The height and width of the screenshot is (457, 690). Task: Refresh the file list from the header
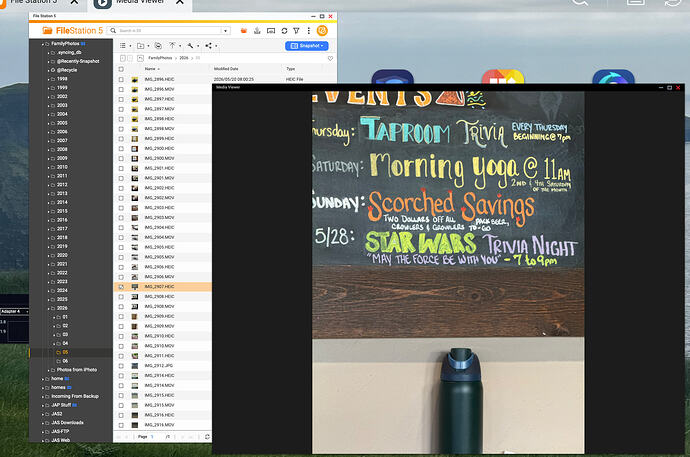[284, 31]
